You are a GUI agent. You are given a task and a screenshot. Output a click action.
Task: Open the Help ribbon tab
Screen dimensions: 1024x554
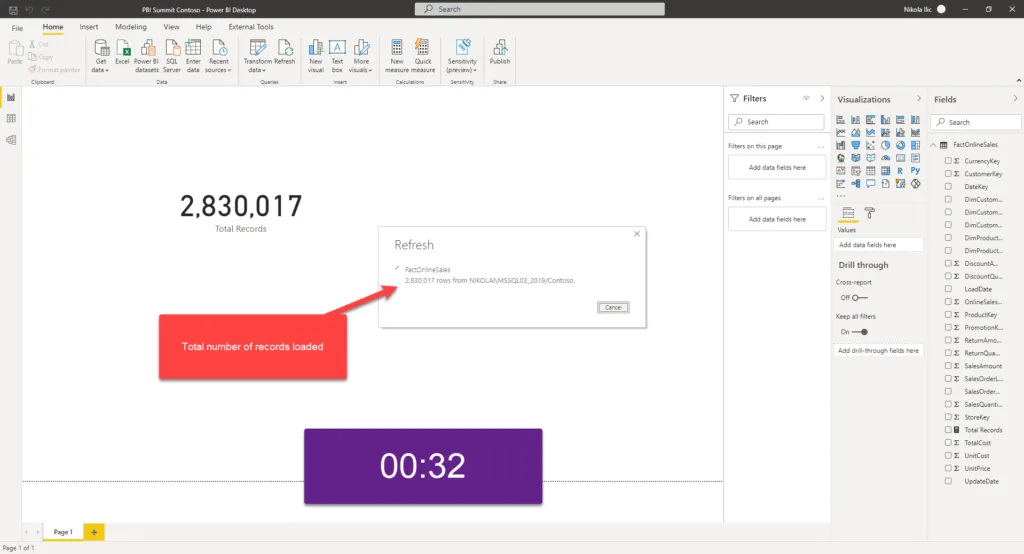[203, 27]
